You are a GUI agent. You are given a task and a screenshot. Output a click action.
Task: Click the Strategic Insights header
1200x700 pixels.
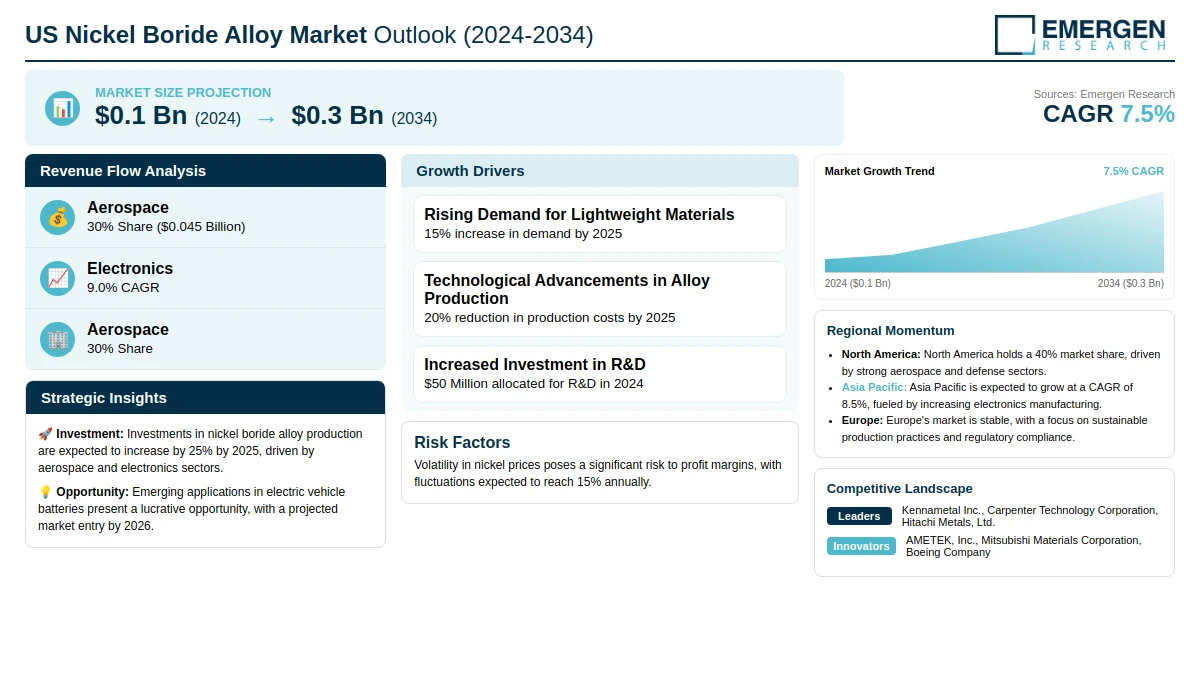(x=205, y=398)
